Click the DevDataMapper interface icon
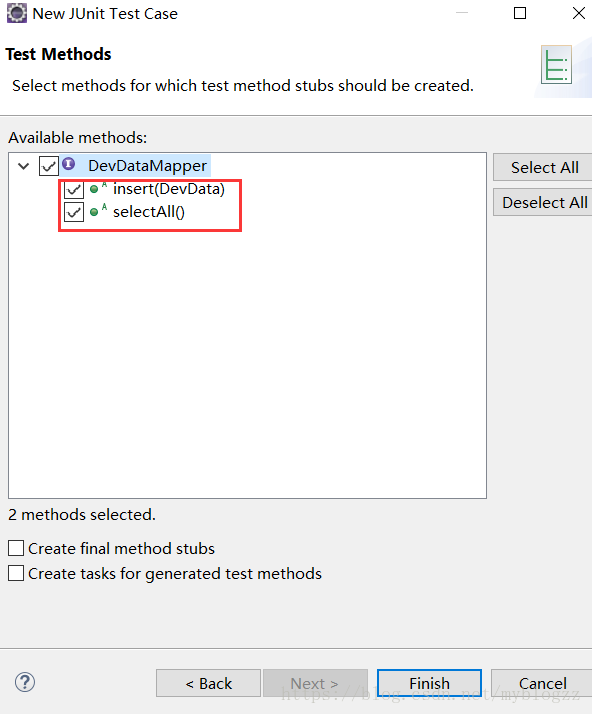Viewport: 592px width, 714px height. coord(69,163)
